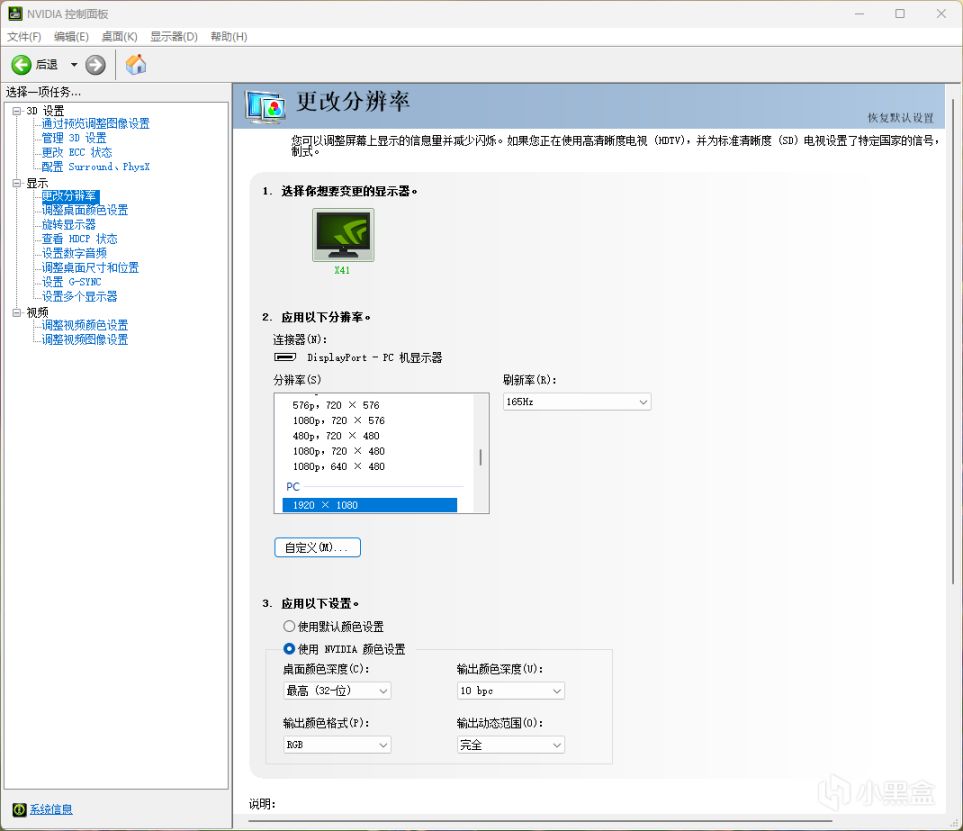Collapse the 3D 设置 tree node
The height and width of the screenshot is (831, 963).
click(17, 111)
